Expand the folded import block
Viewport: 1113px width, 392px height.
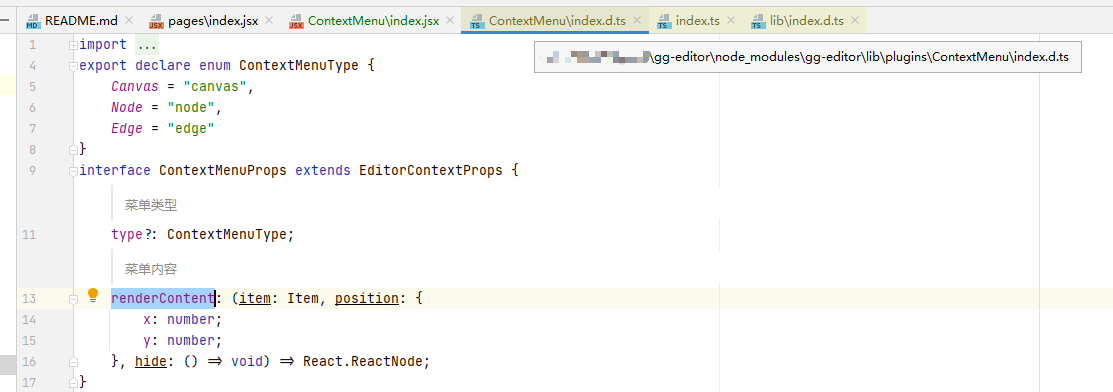pyautogui.click(x=73, y=45)
